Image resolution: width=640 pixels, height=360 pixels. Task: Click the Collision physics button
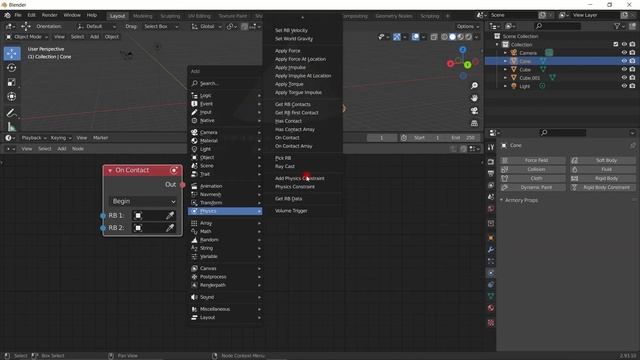[533, 169]
